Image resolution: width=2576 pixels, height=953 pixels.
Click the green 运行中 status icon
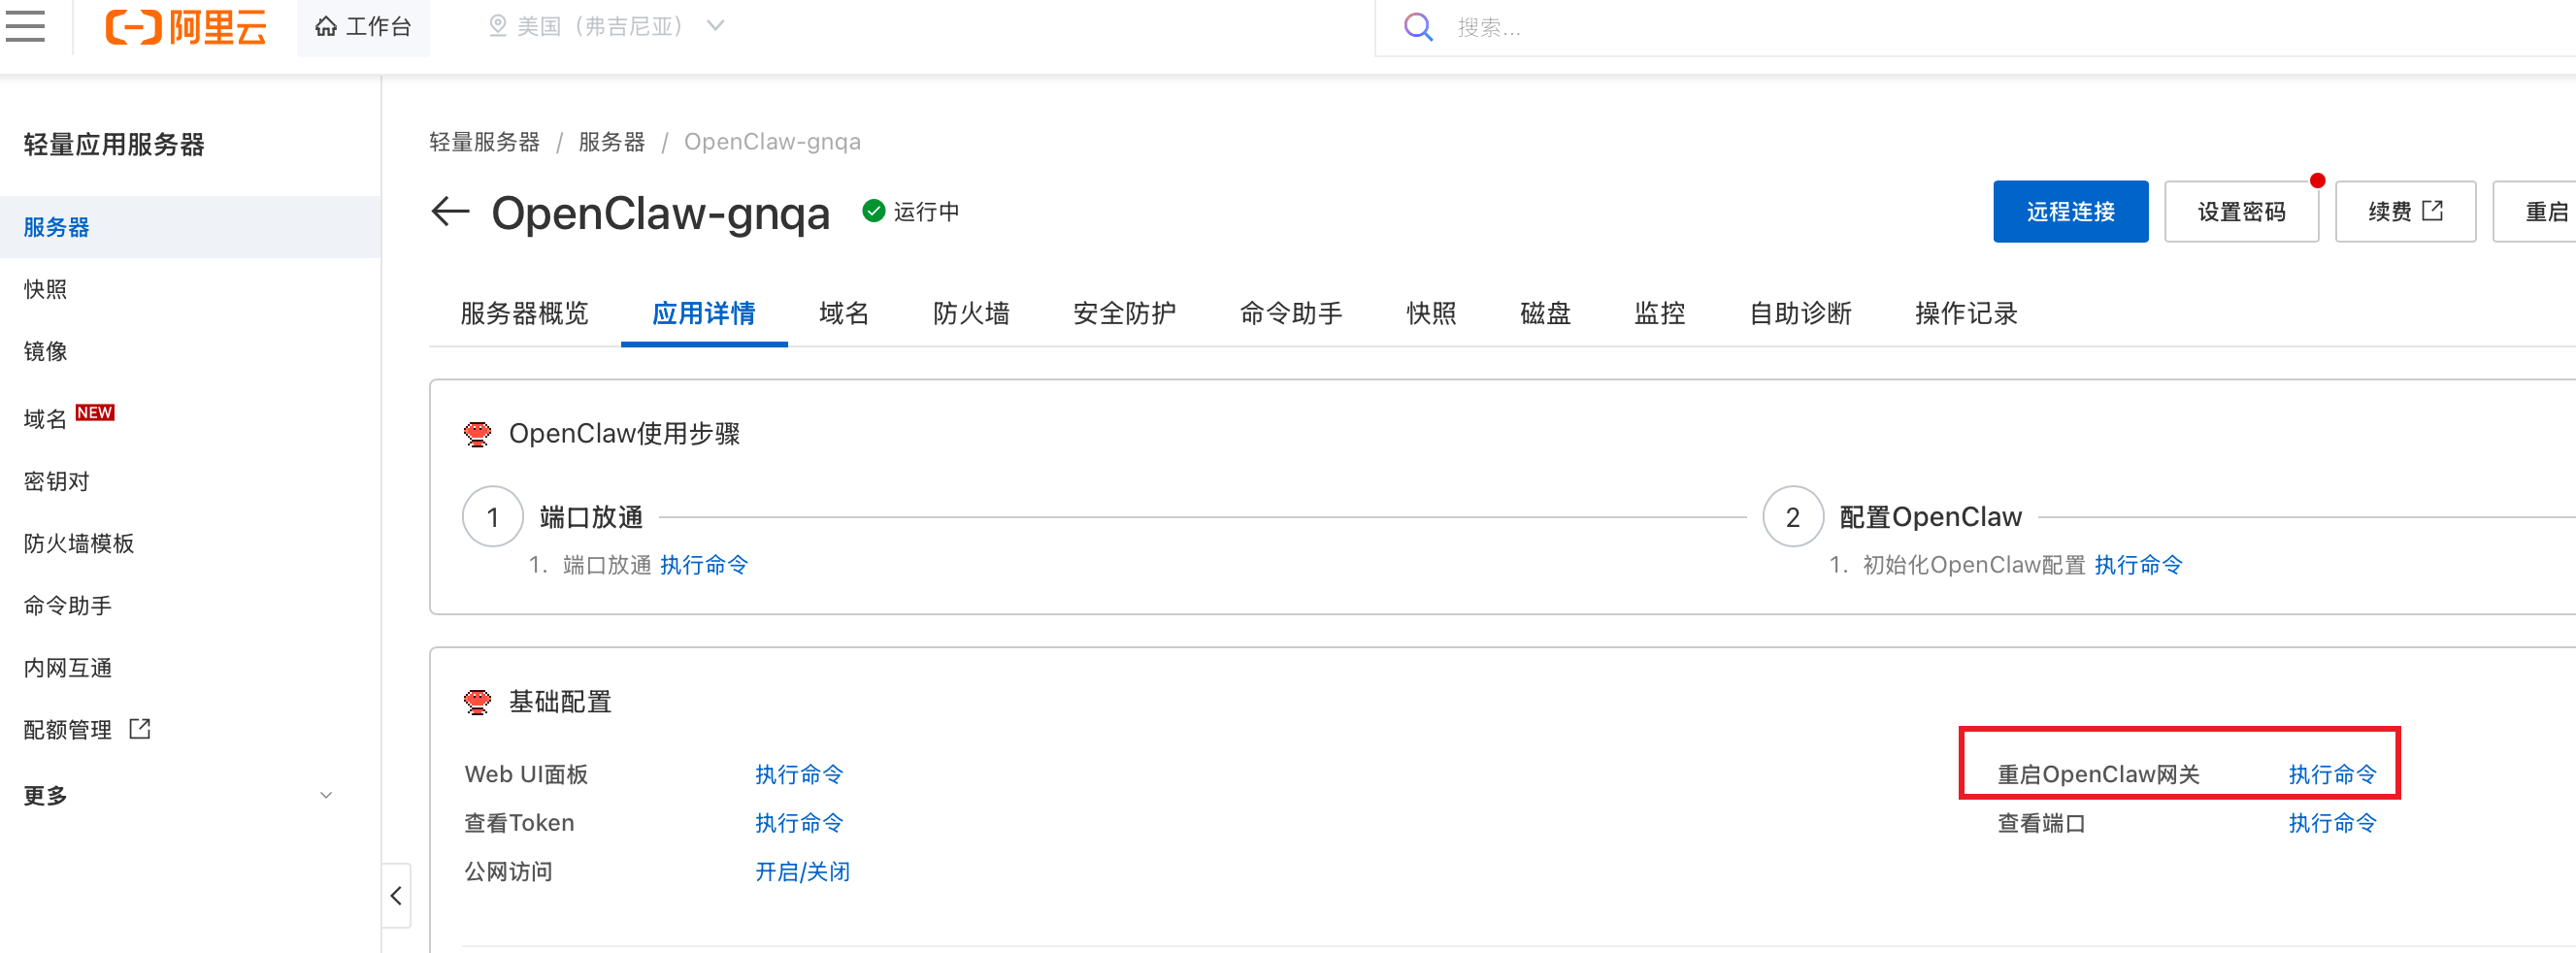coord(874,211)
